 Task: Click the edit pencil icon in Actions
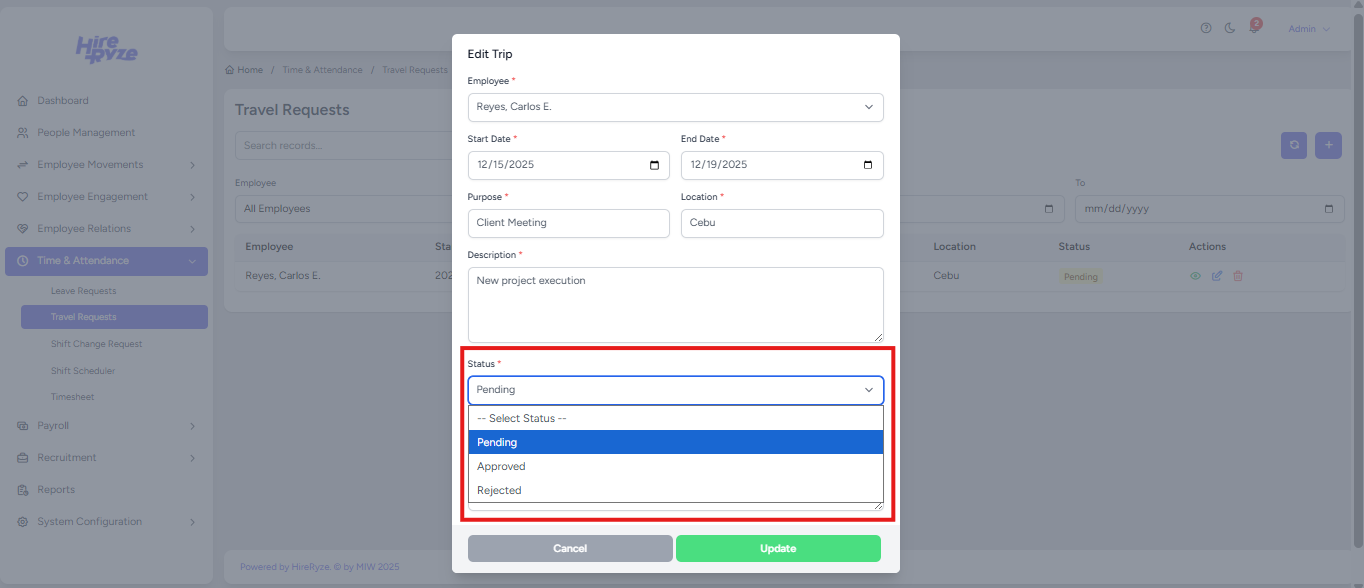click(1217, 276)
